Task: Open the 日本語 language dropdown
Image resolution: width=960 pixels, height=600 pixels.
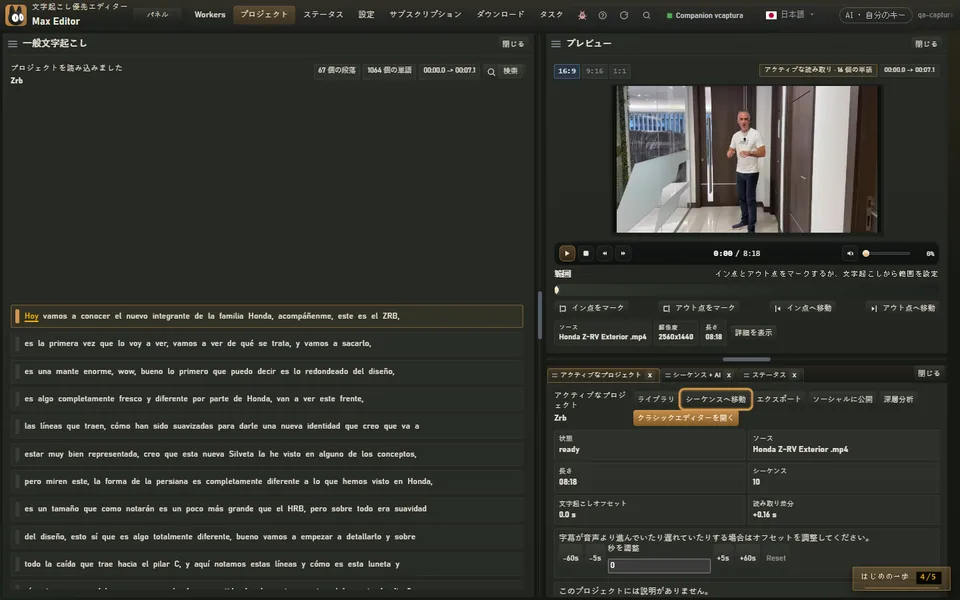Action: coord(790,15)
